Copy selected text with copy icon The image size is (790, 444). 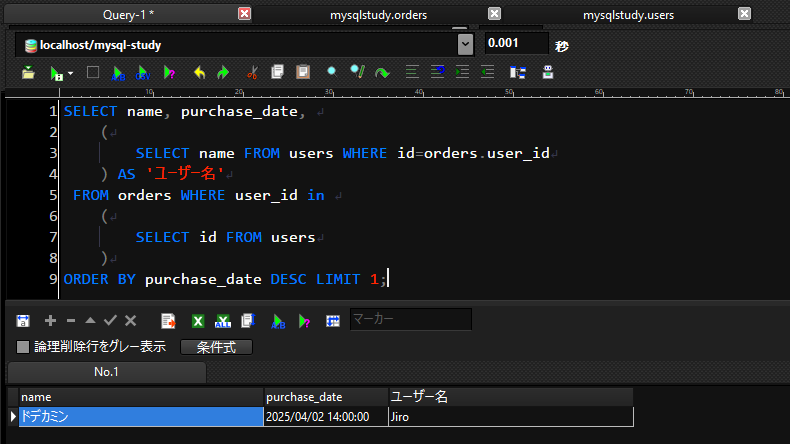point(278,72)
